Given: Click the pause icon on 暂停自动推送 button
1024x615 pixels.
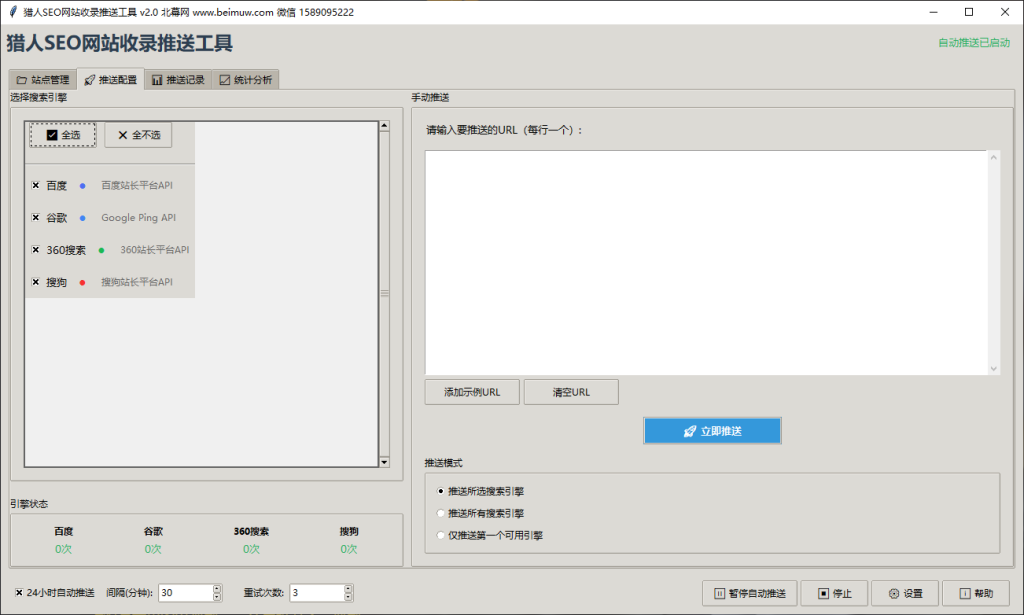Looking at the screenshot, I should [x=719, y=593].
